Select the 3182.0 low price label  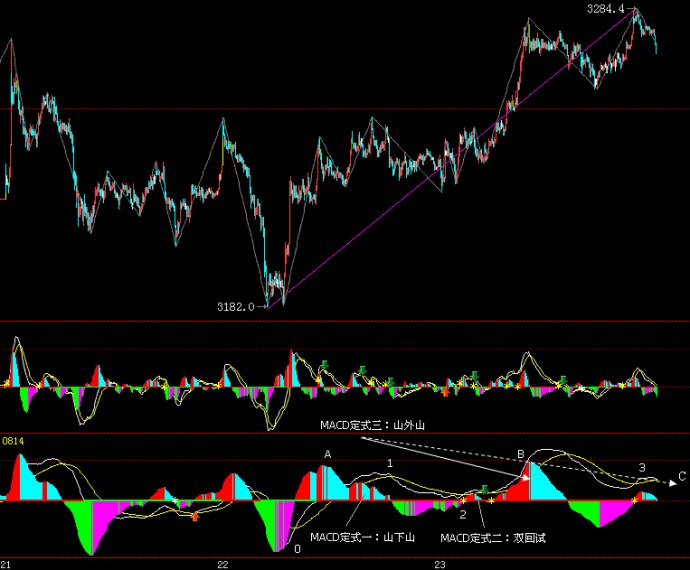click(236, 306)
